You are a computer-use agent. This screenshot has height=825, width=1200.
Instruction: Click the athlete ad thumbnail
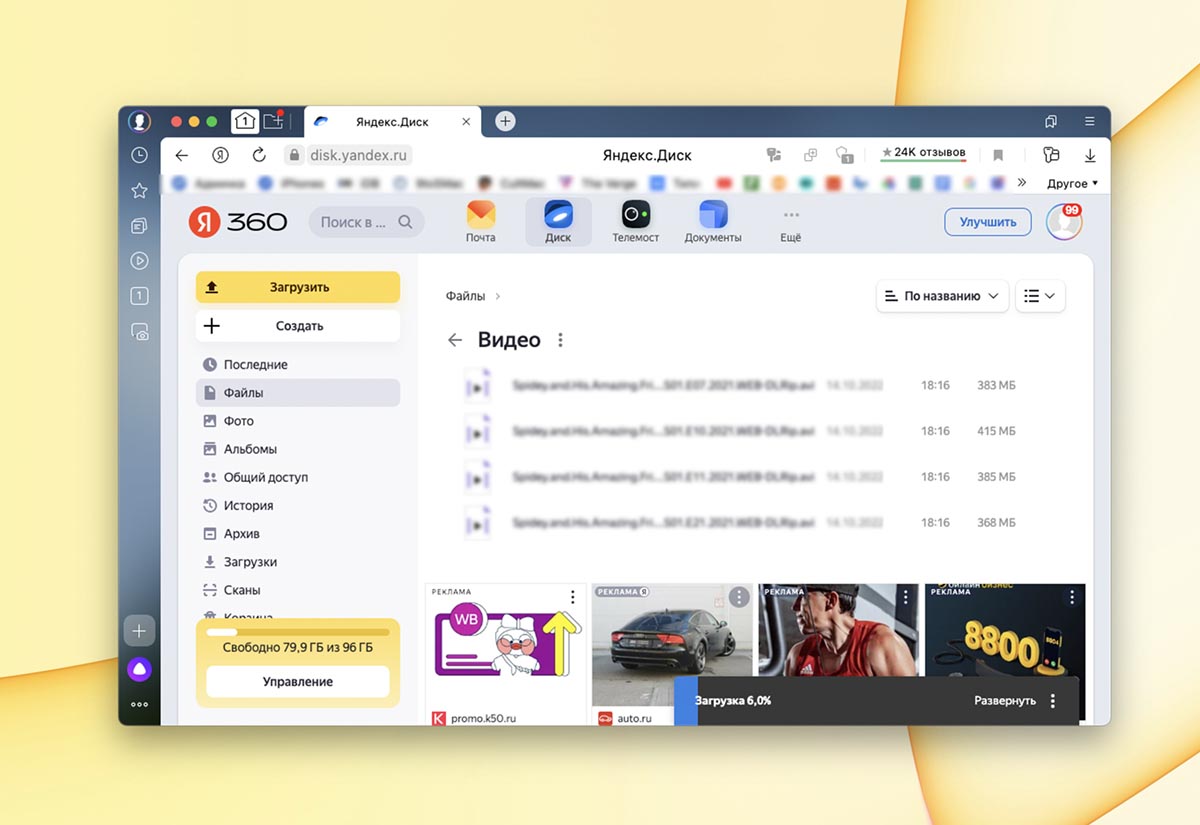coord(838,630)
